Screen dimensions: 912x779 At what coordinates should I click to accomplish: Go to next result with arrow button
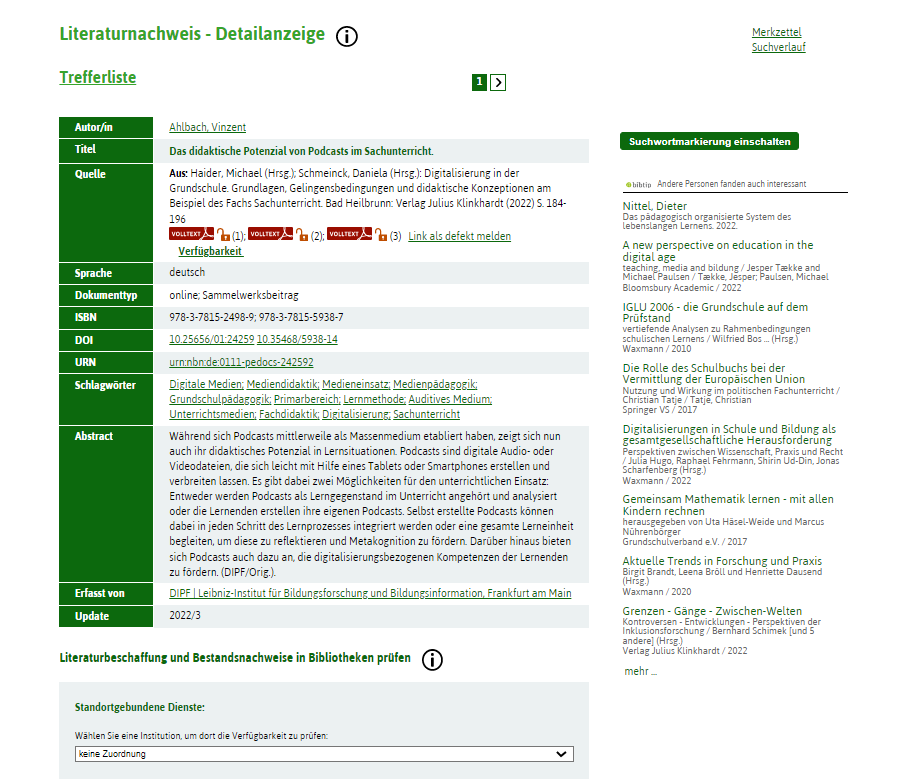point(498,82)
